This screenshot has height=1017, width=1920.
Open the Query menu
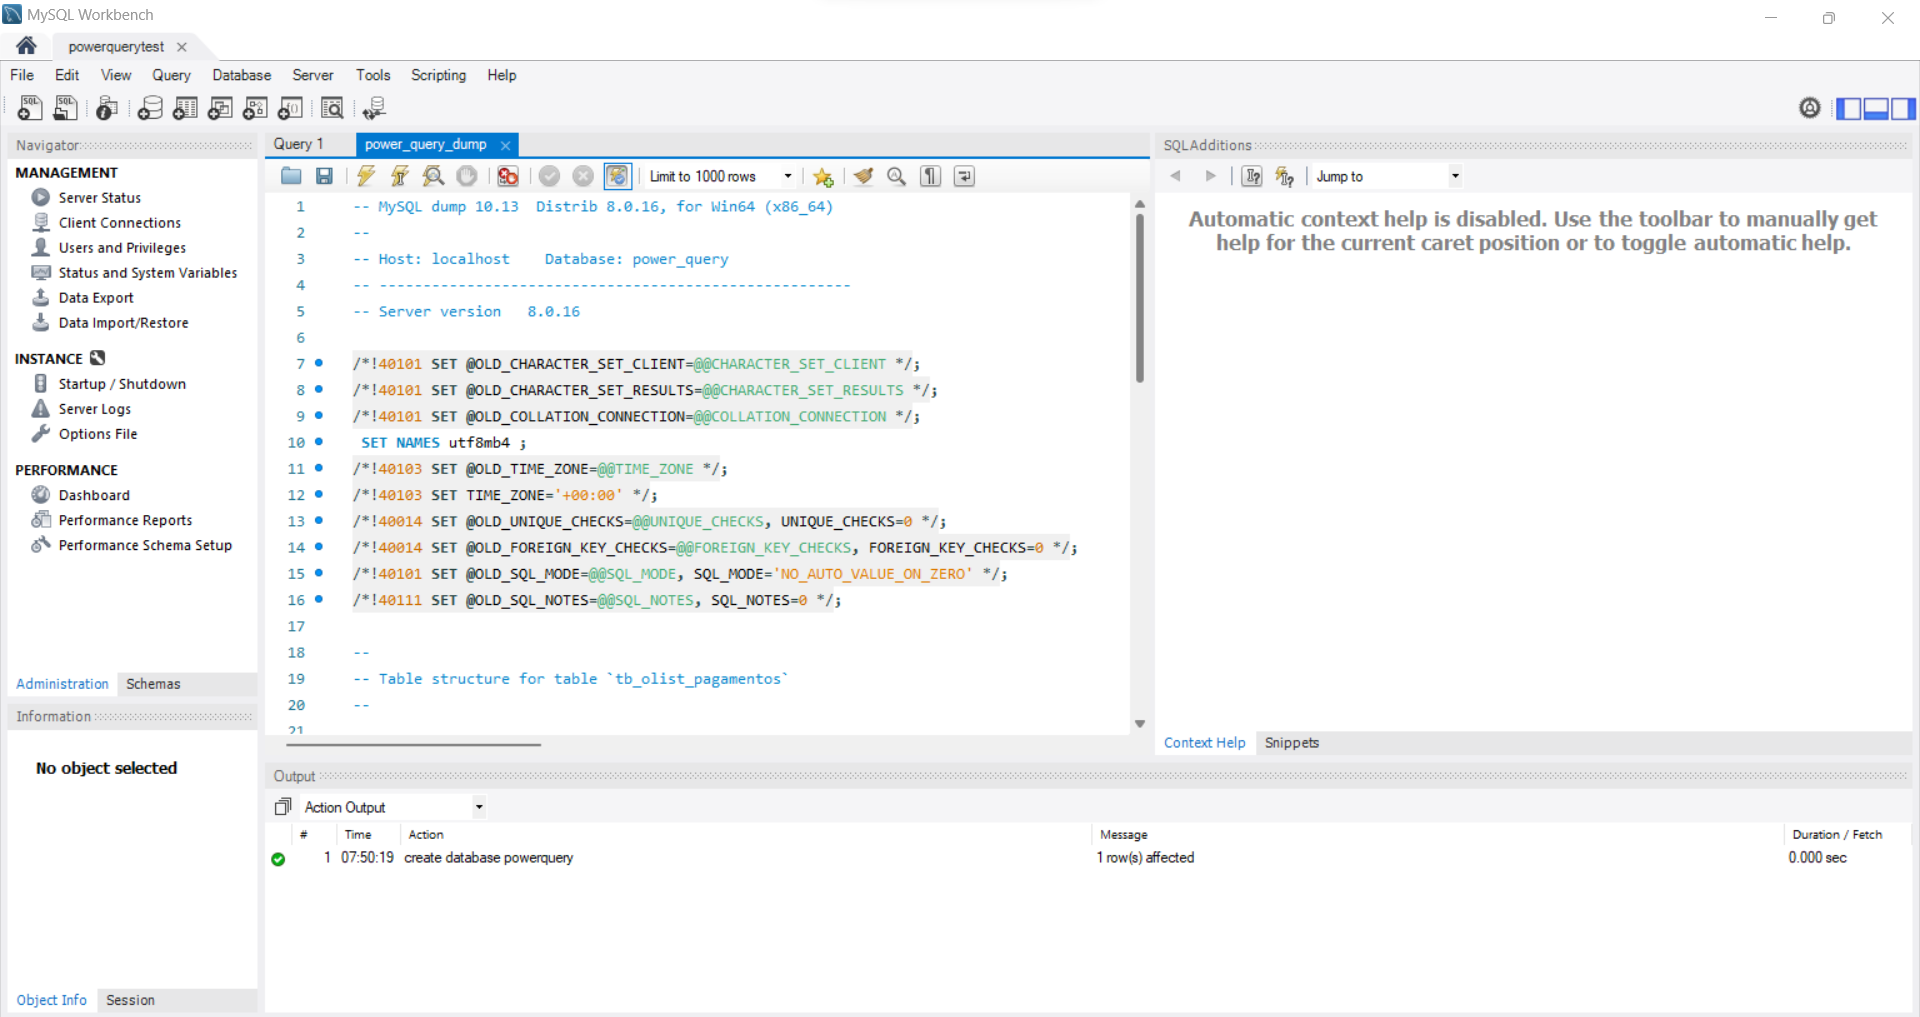(x=171, y=75)
